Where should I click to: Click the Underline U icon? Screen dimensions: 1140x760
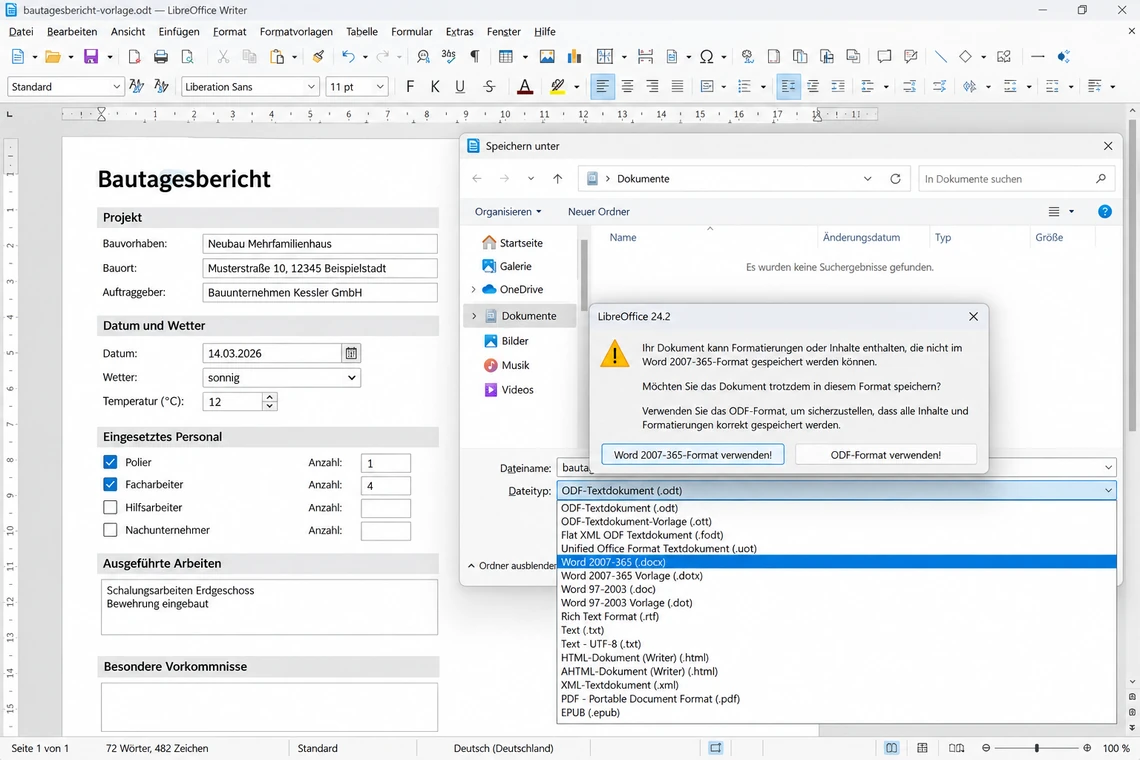[459, 87]
